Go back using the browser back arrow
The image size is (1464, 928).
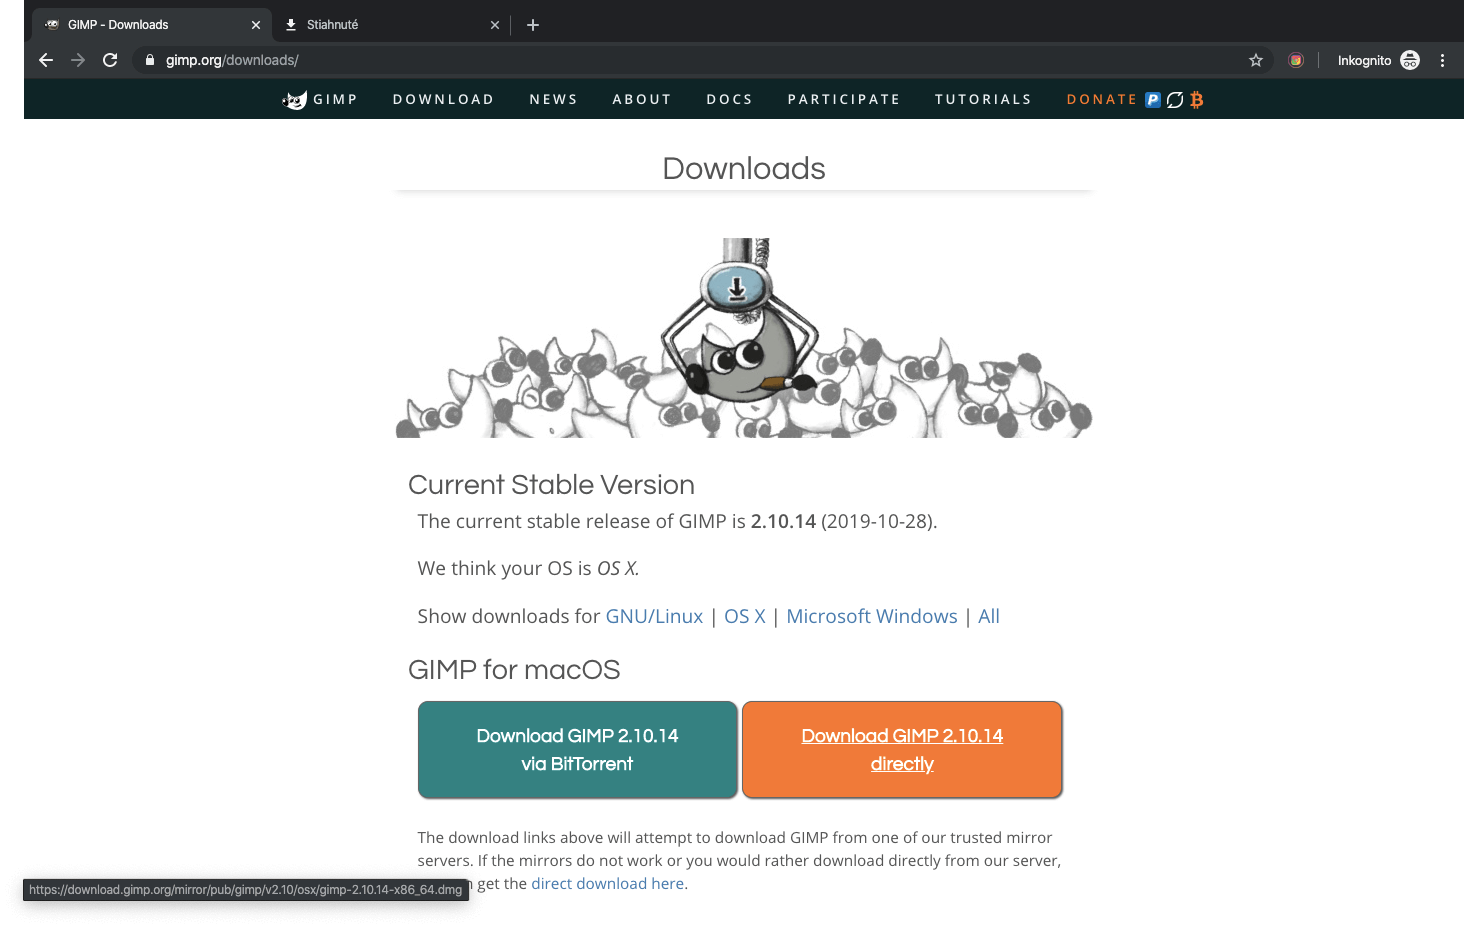click(46, 60)
